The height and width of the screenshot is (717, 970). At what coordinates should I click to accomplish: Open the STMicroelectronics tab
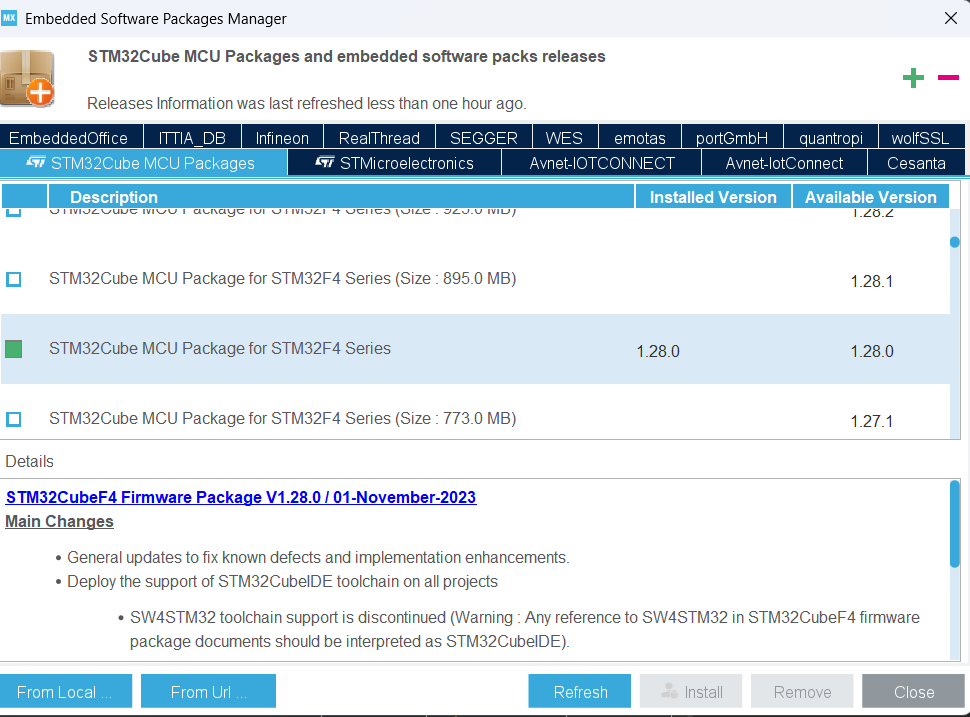(395, 163)
